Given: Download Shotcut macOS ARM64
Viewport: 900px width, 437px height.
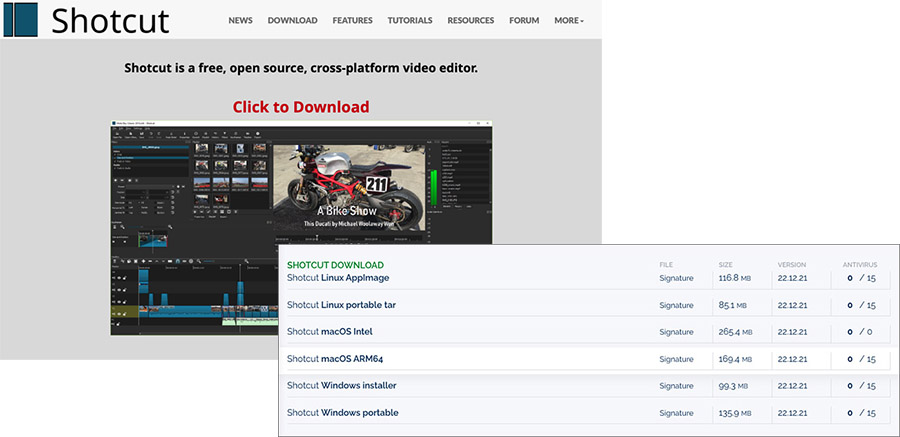Looking at the screenshot, I should (335, 359).
